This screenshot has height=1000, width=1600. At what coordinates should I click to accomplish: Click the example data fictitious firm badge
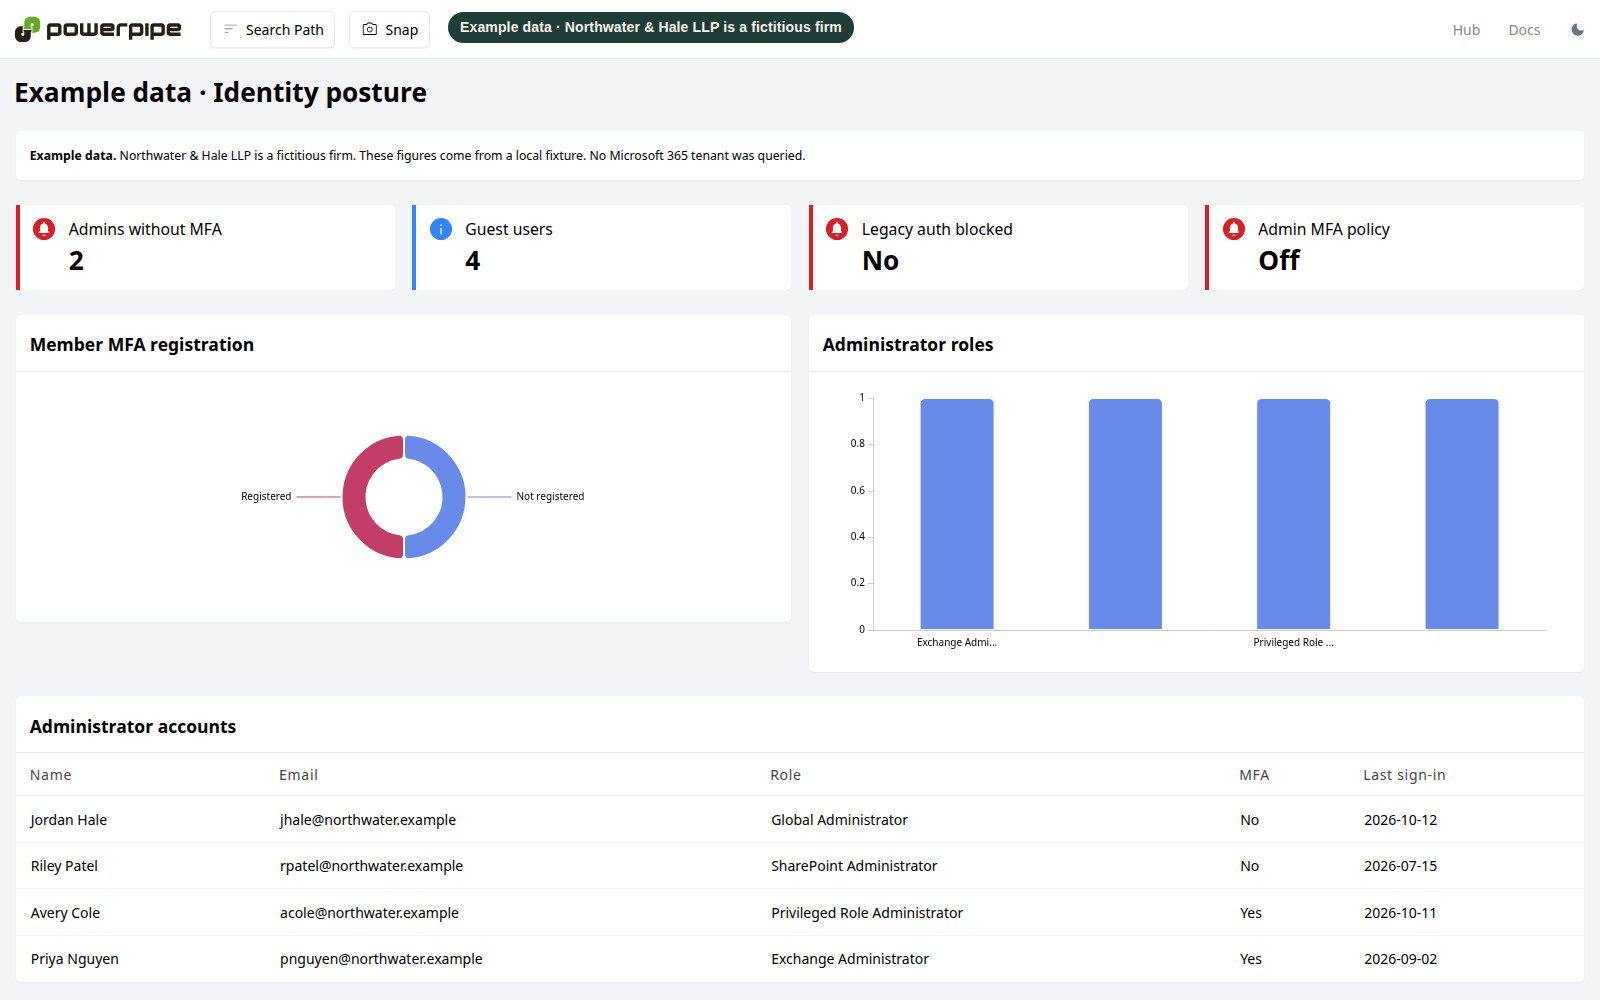point(651,27)
